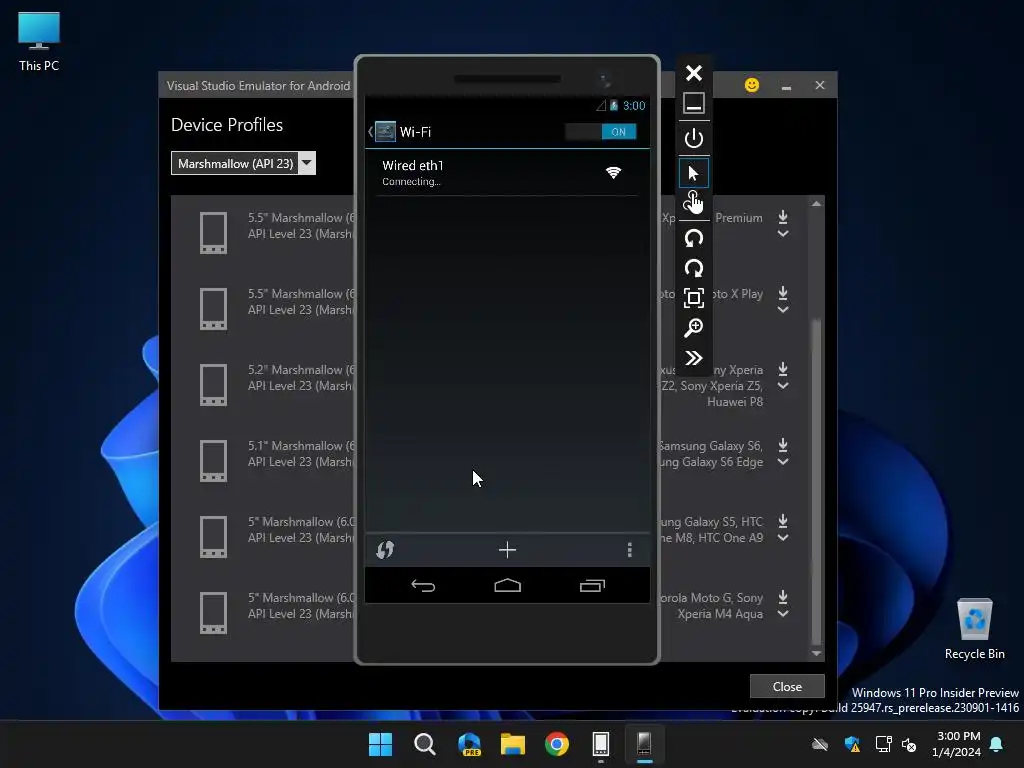Download the Xperia M4 Aqua profile

(783, 597)
